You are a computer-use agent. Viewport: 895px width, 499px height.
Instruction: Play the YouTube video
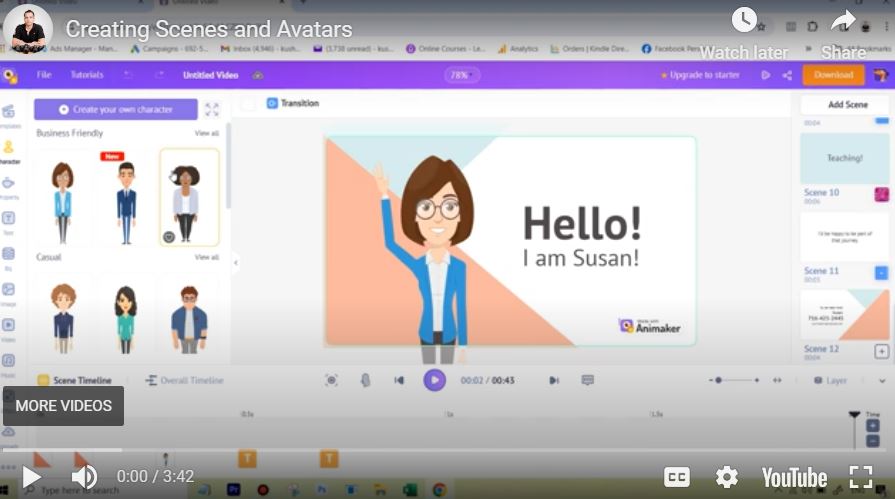point(31,477)
